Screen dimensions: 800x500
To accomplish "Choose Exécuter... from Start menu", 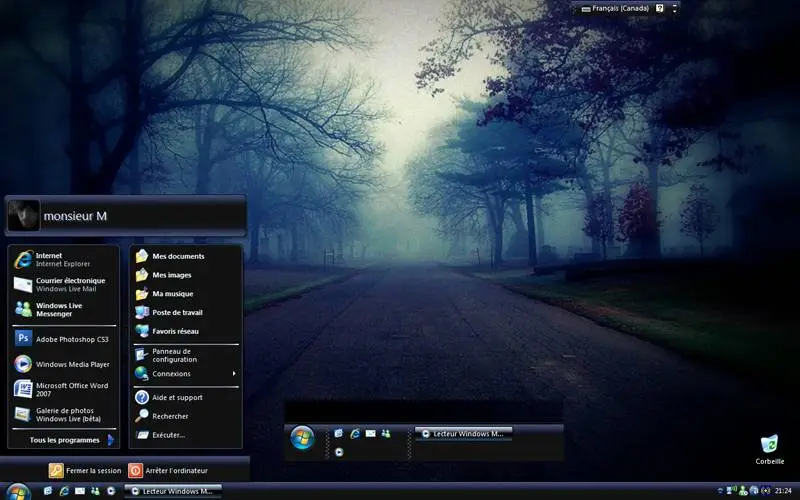I will tap(186, 435).
